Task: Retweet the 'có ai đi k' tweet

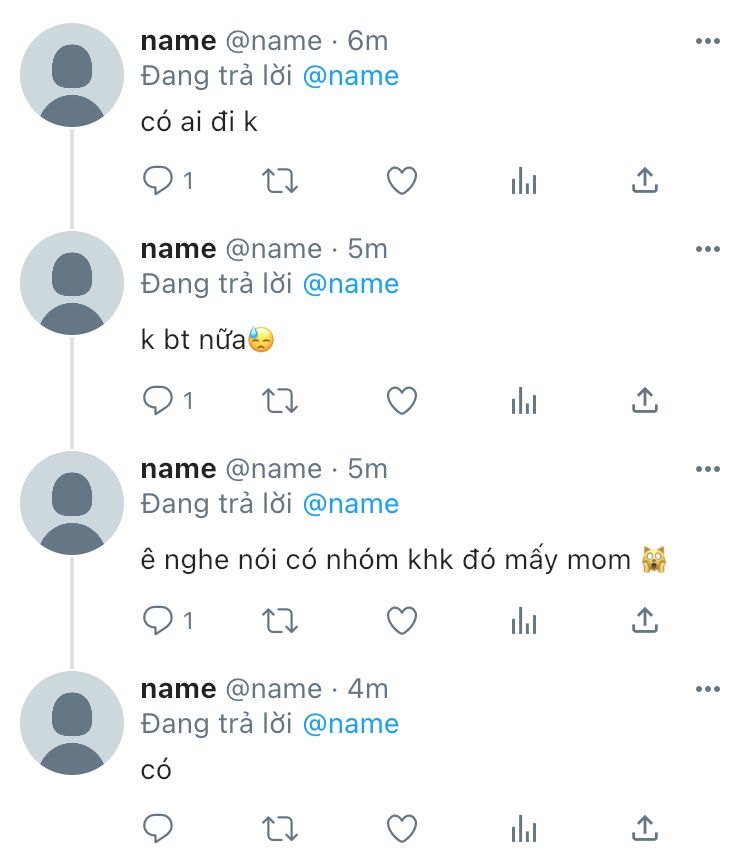Action: click(280, 181)
